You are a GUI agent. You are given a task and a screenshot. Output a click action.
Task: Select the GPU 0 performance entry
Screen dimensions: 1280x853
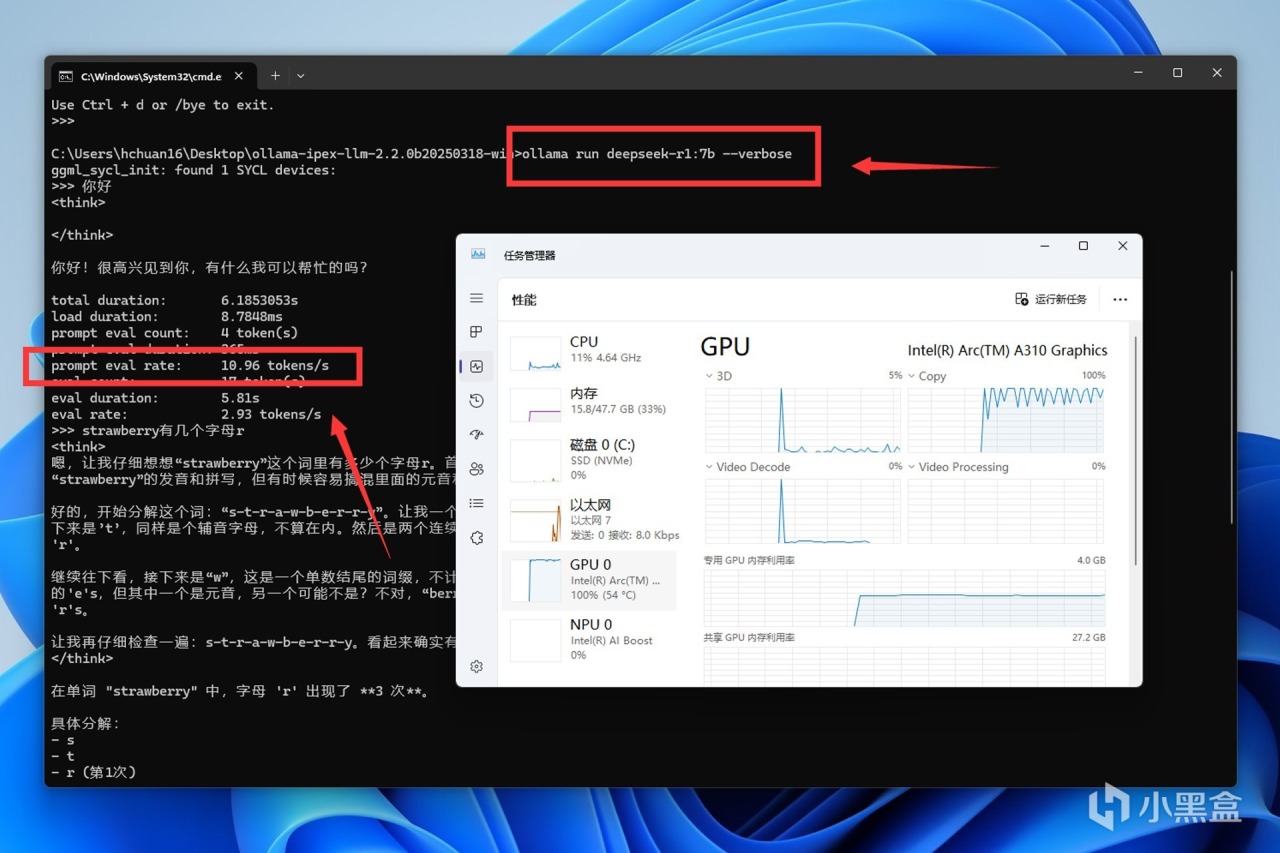tap(588, 580)
